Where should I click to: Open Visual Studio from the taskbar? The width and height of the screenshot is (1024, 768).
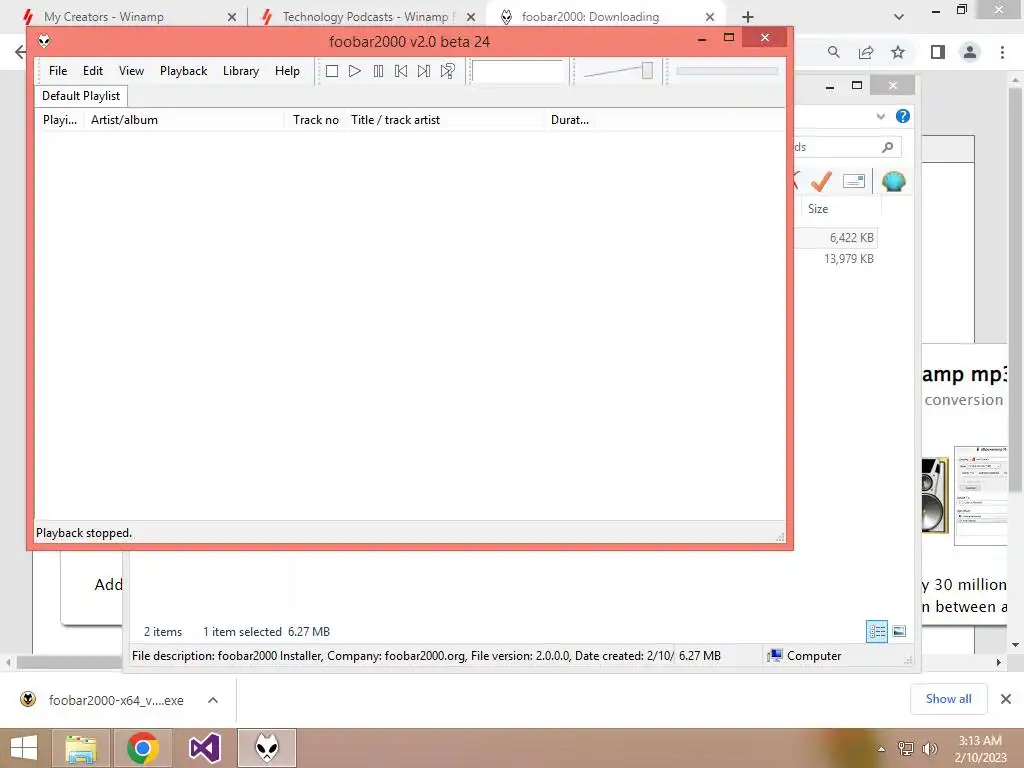click(204, 748)
